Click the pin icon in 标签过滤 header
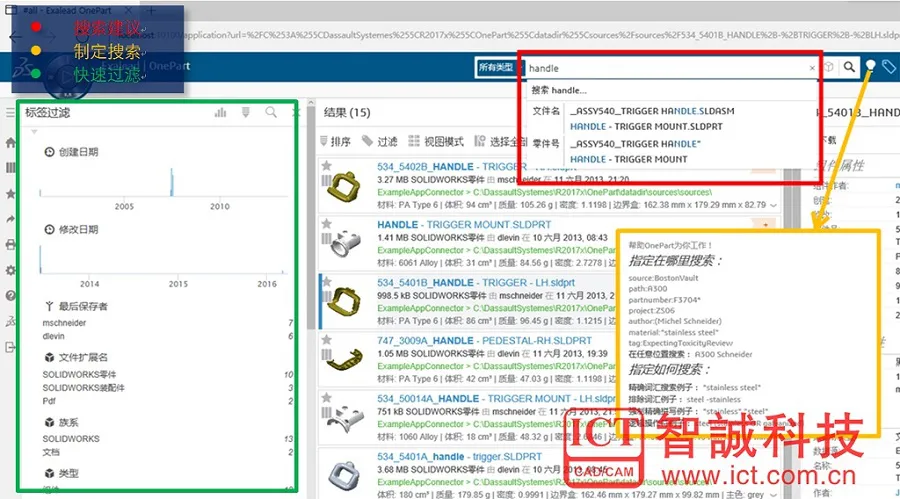 coord(246,113)
